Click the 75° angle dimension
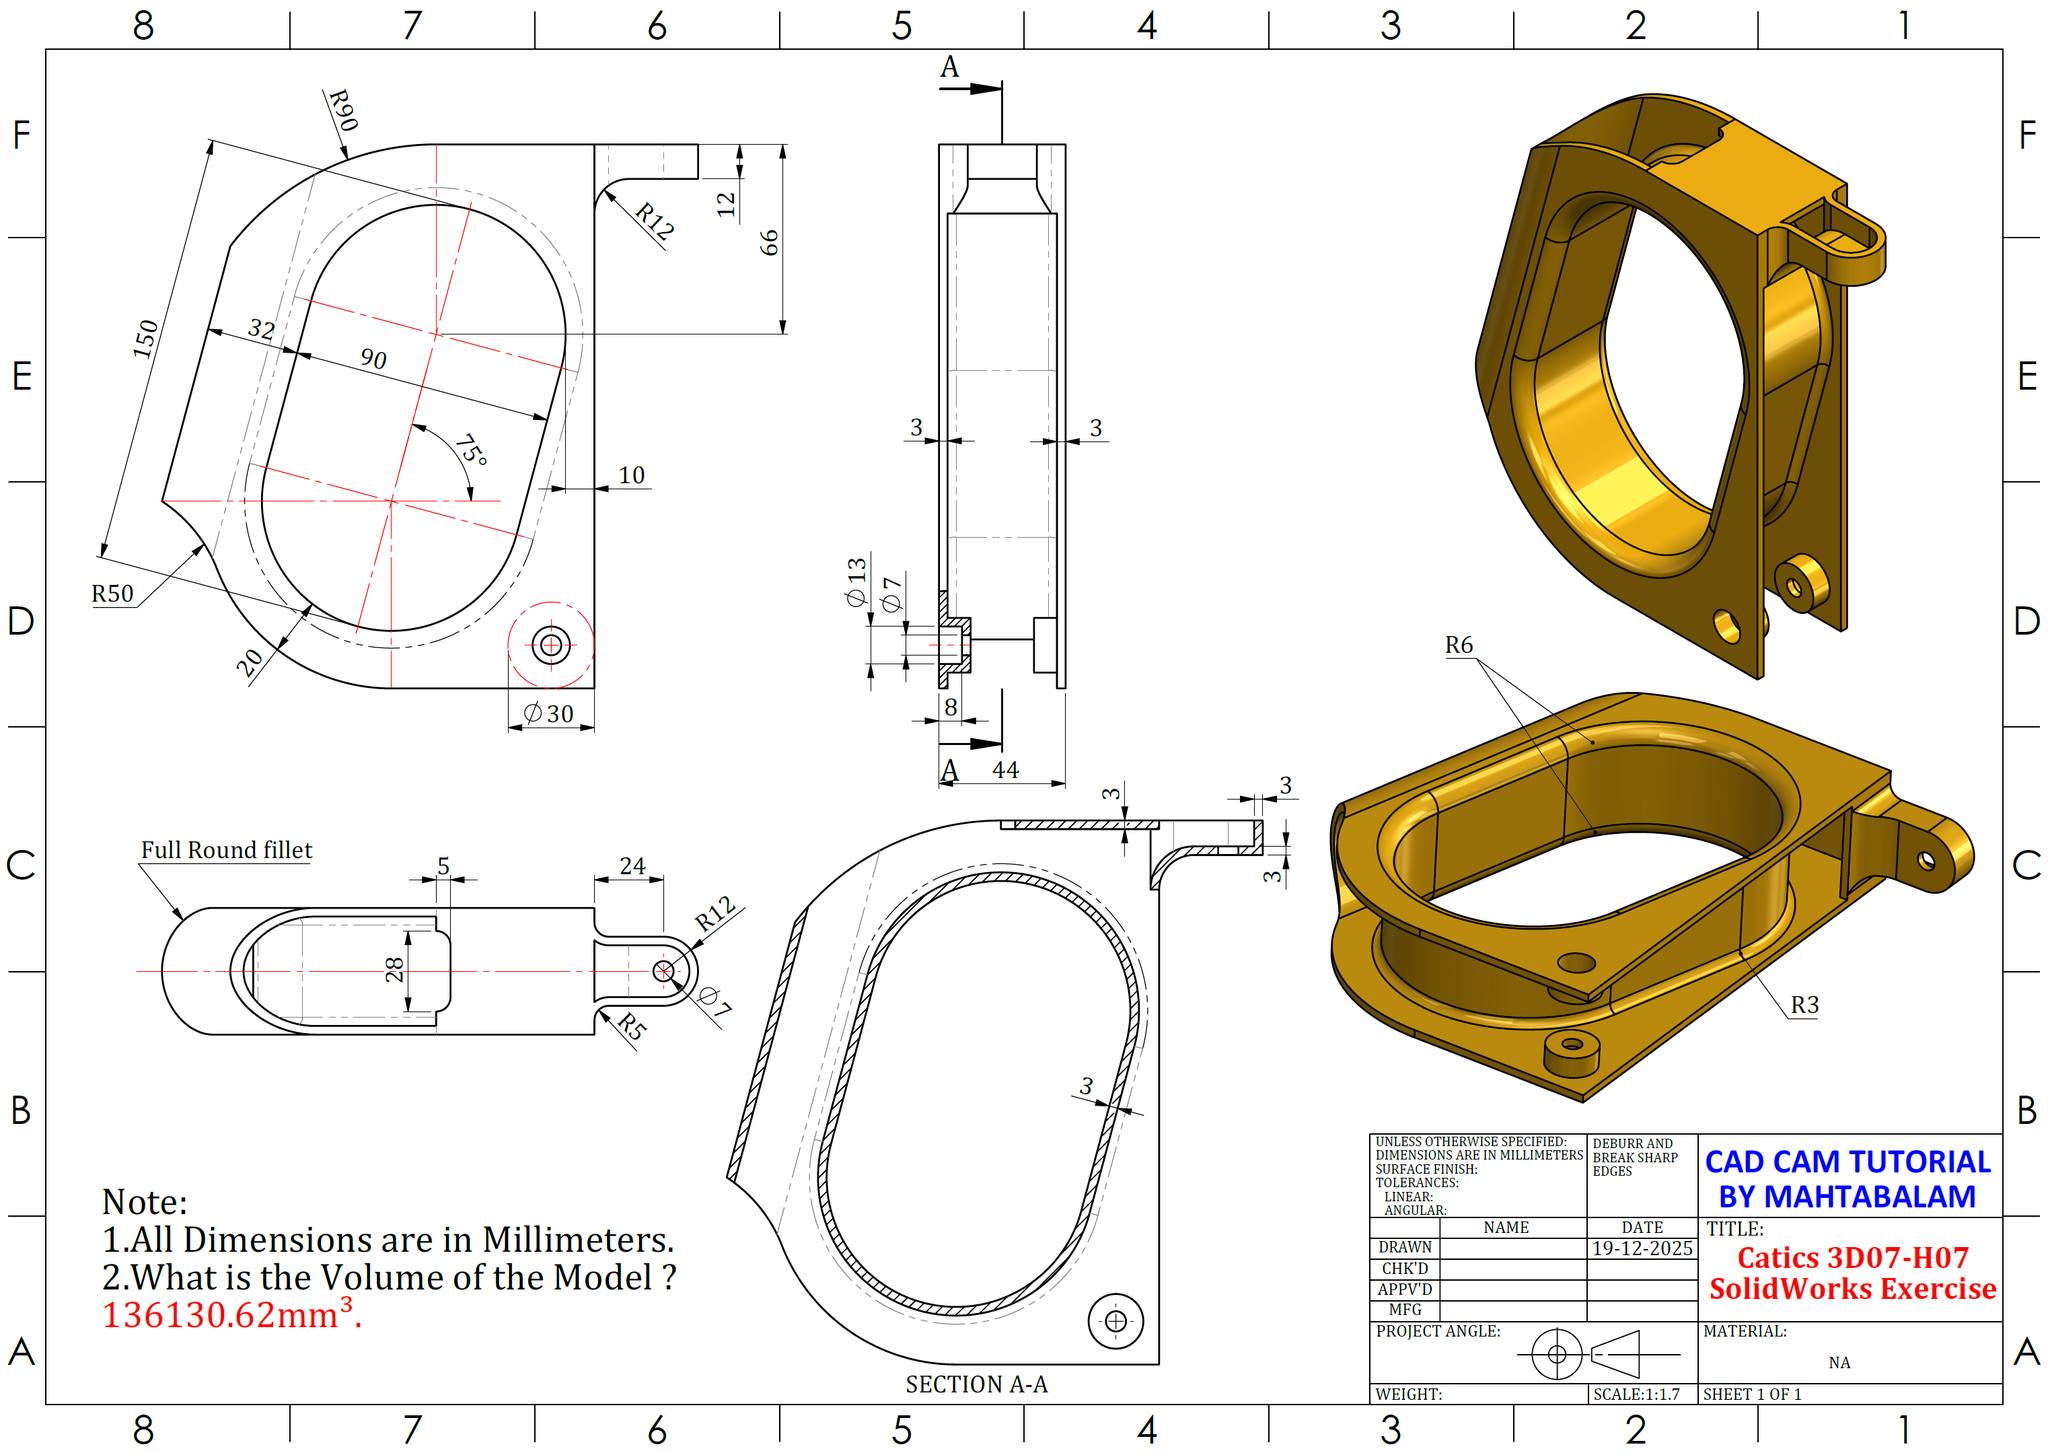2048x1453 pixels. 470,451
